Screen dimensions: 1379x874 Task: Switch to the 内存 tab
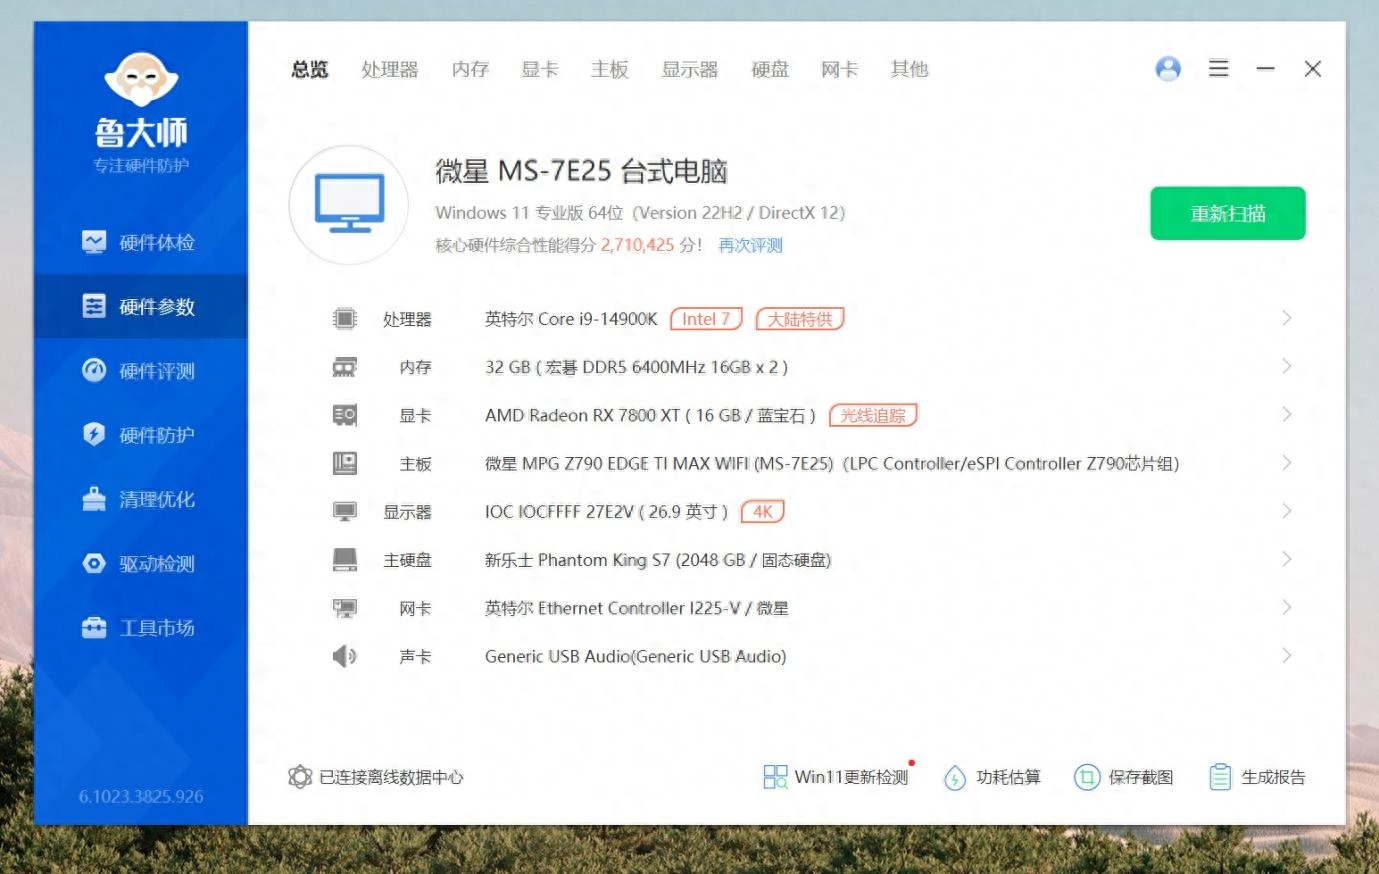click(x=470, y=69)
